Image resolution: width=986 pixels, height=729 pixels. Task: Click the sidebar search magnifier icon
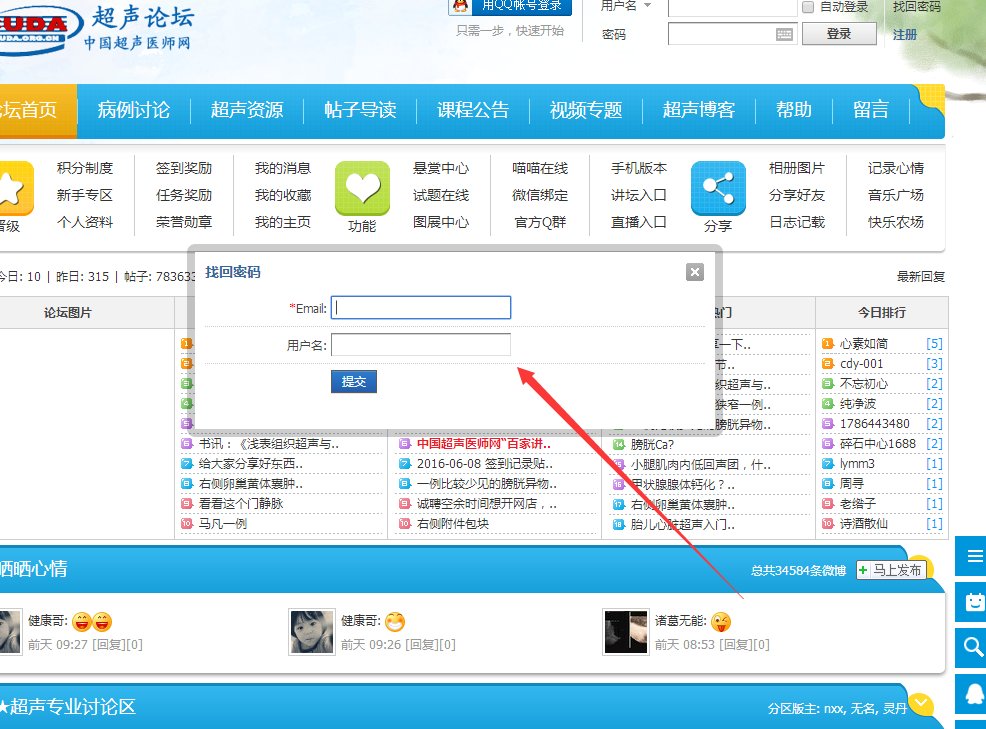tap(972, 647)
